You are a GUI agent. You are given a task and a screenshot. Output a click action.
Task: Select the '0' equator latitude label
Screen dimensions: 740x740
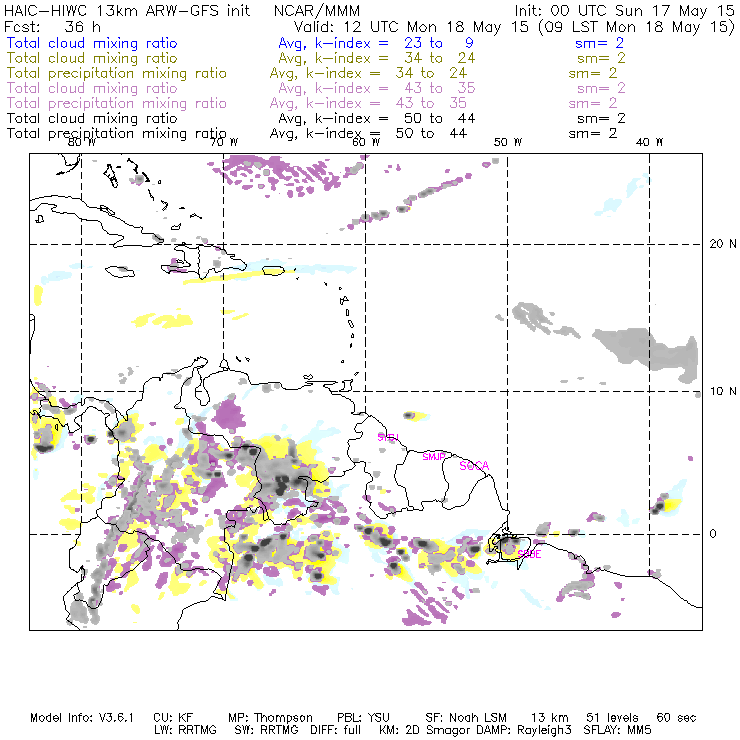click(x=713, y=534)
